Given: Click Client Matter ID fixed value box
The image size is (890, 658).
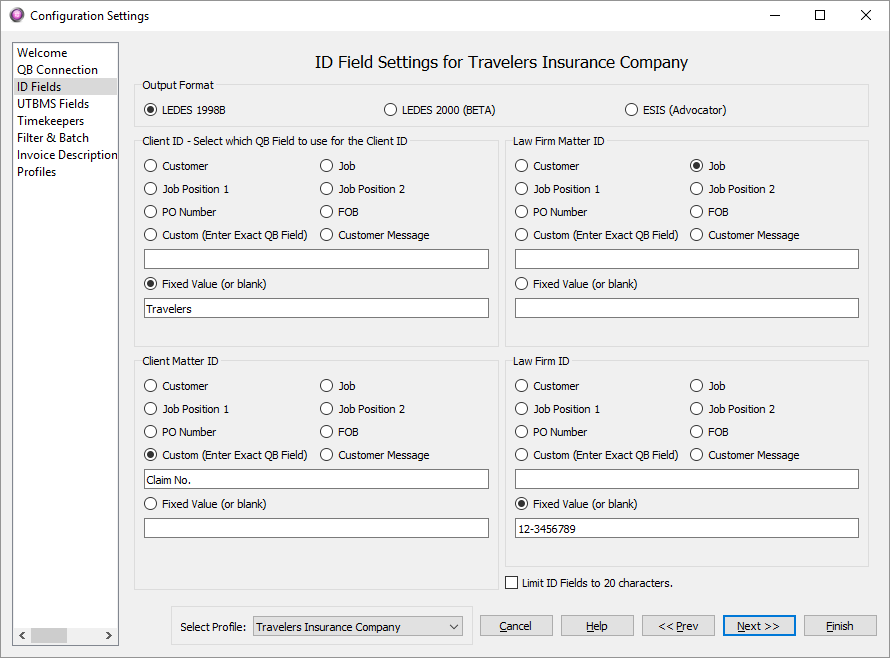Looking at the screenshot, I should coord(316,528).
